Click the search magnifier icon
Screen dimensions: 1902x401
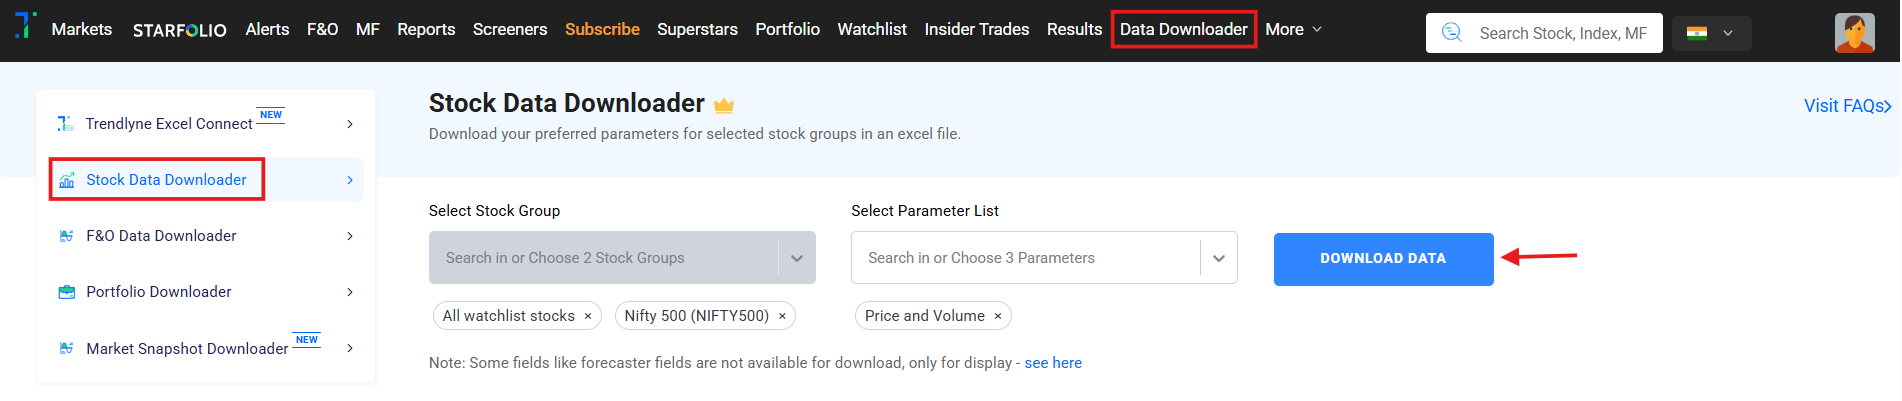pyautogui.click(x=1452, y=33)
